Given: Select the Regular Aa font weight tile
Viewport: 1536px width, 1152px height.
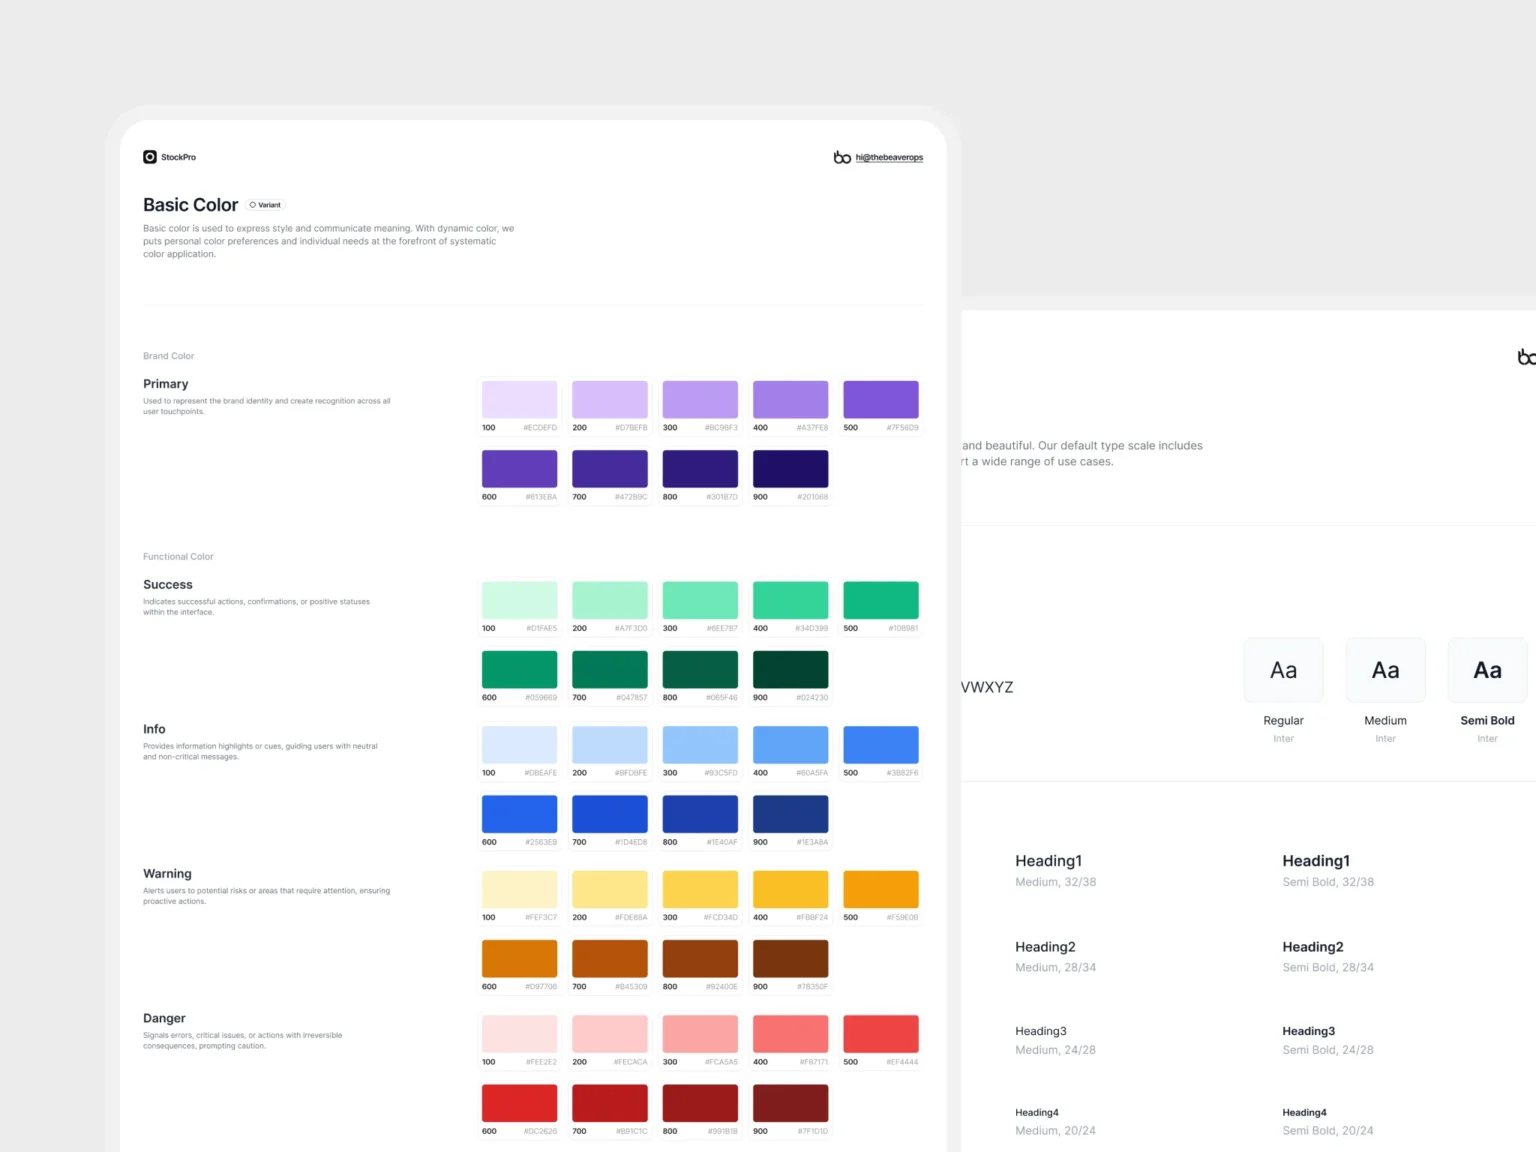Looking at the screenshot, I should pos(1283,671).
